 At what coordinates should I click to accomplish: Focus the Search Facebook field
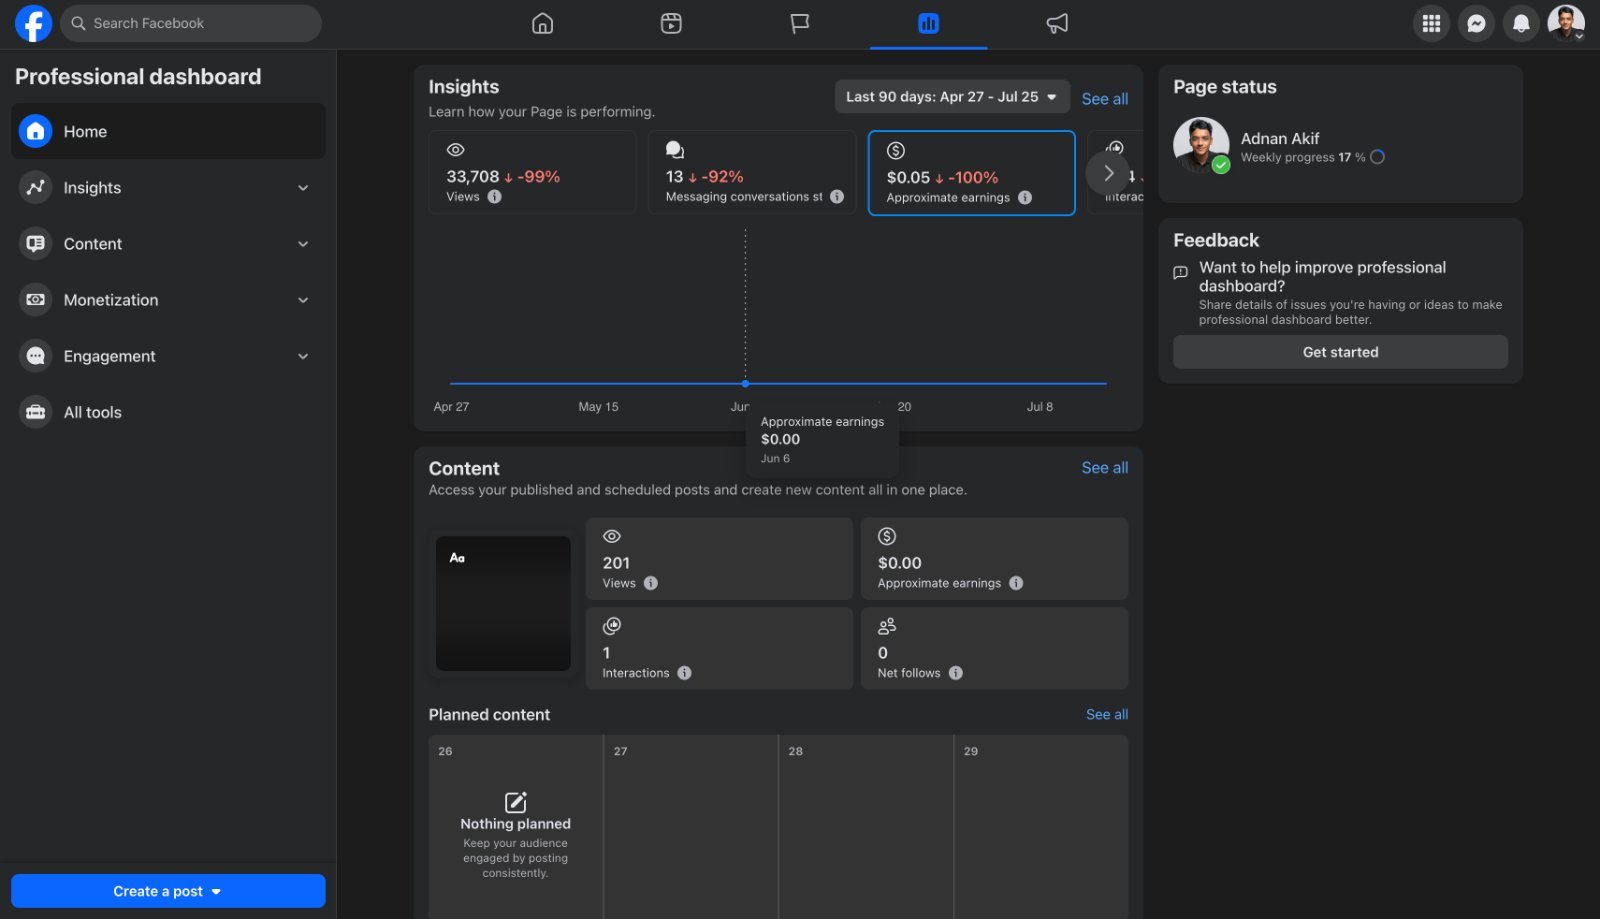(x=191, y=23)
